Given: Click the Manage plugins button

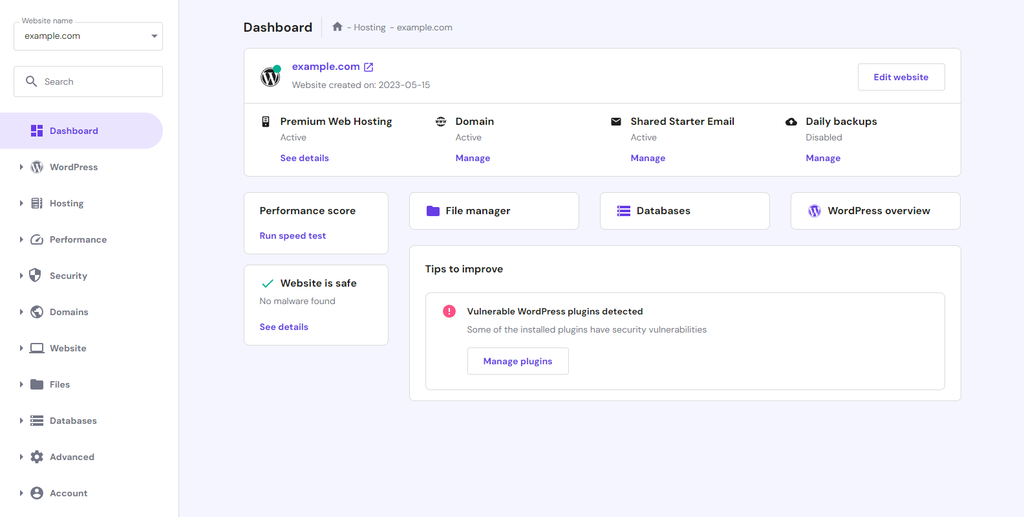Looking at the screenshot, I should (517, 361).
